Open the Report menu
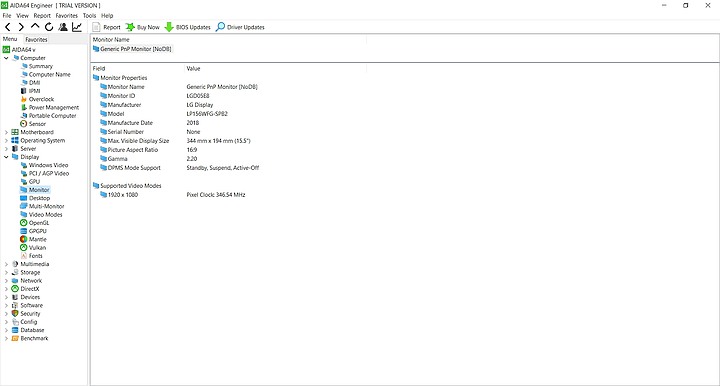Screen dimensions: 720x386 pyautogui.click(x=42, y=16)
